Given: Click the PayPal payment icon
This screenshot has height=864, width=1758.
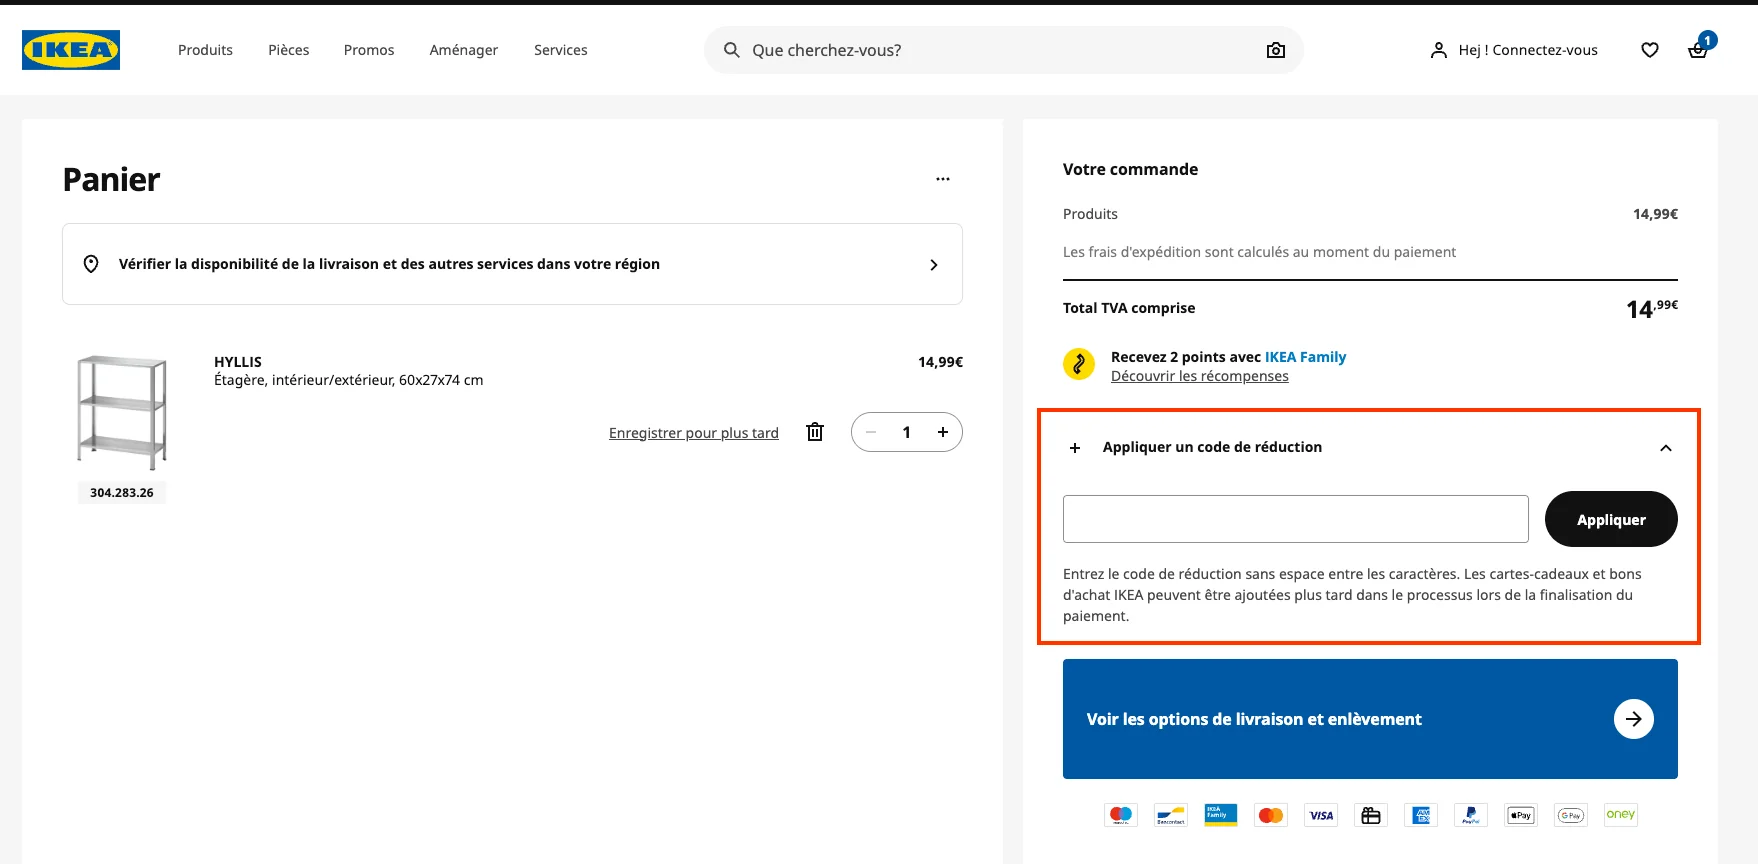Looking at the screenshot, I should (1471, 815).
